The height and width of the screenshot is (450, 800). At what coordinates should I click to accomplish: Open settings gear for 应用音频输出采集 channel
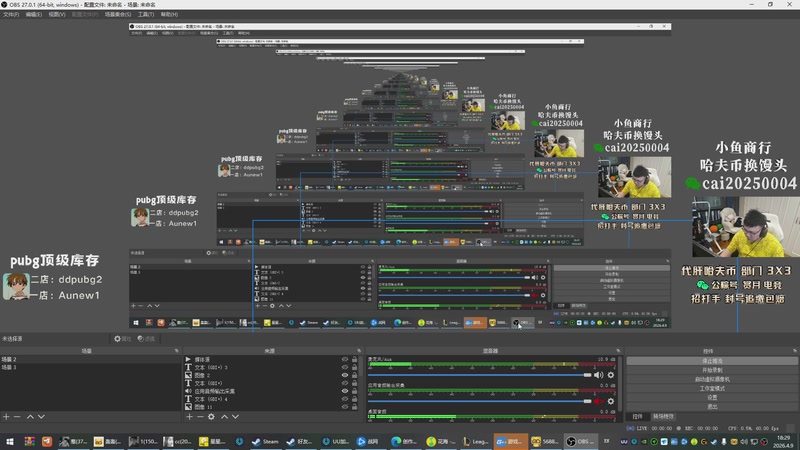click(x=611, y=402)
